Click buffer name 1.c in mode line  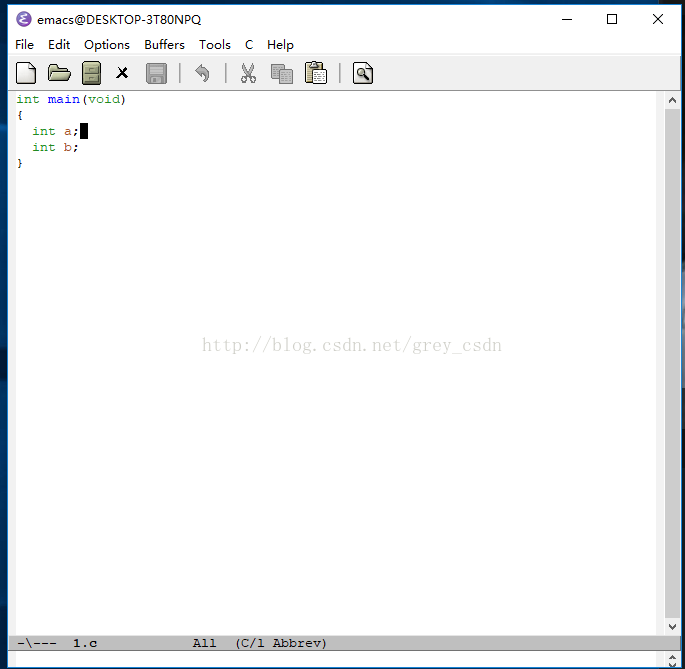[x=85, y=643]
